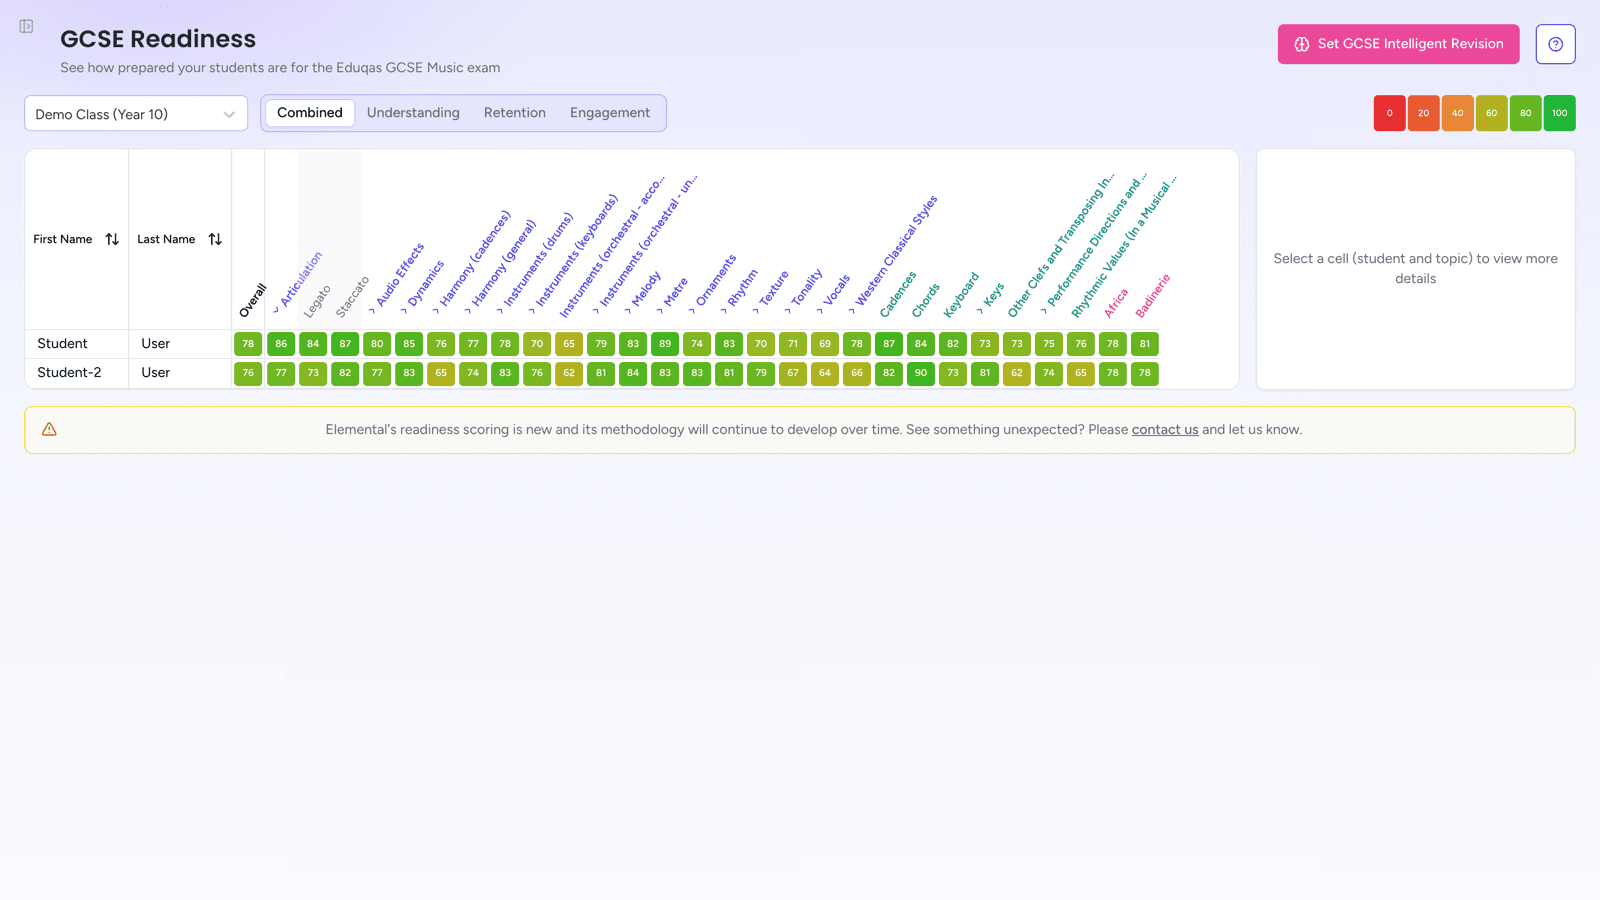
Task: Click the Cadences column header
Action: pos(898,295)
